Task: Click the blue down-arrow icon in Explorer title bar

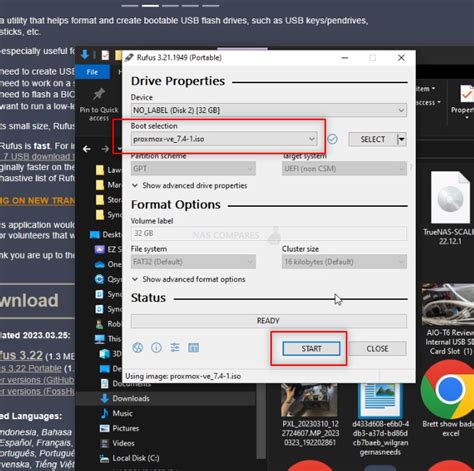Action: [85, 55]
